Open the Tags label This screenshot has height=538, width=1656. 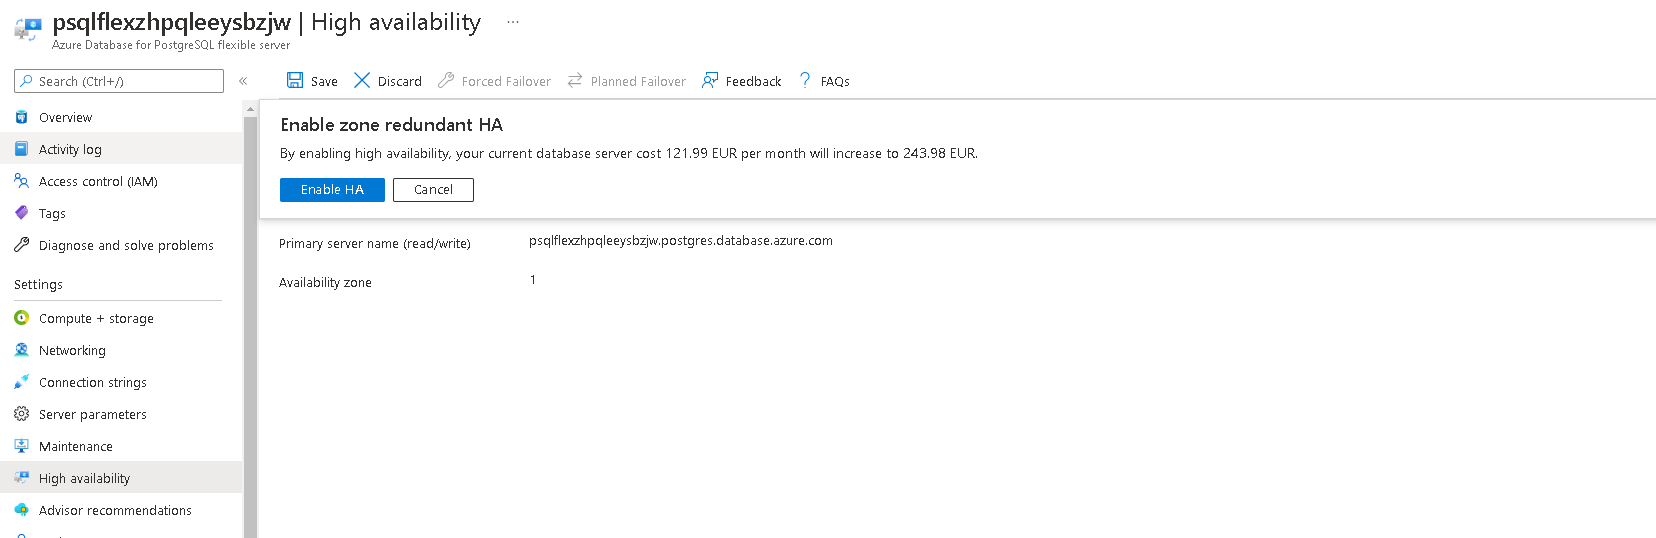pos(52,214)
